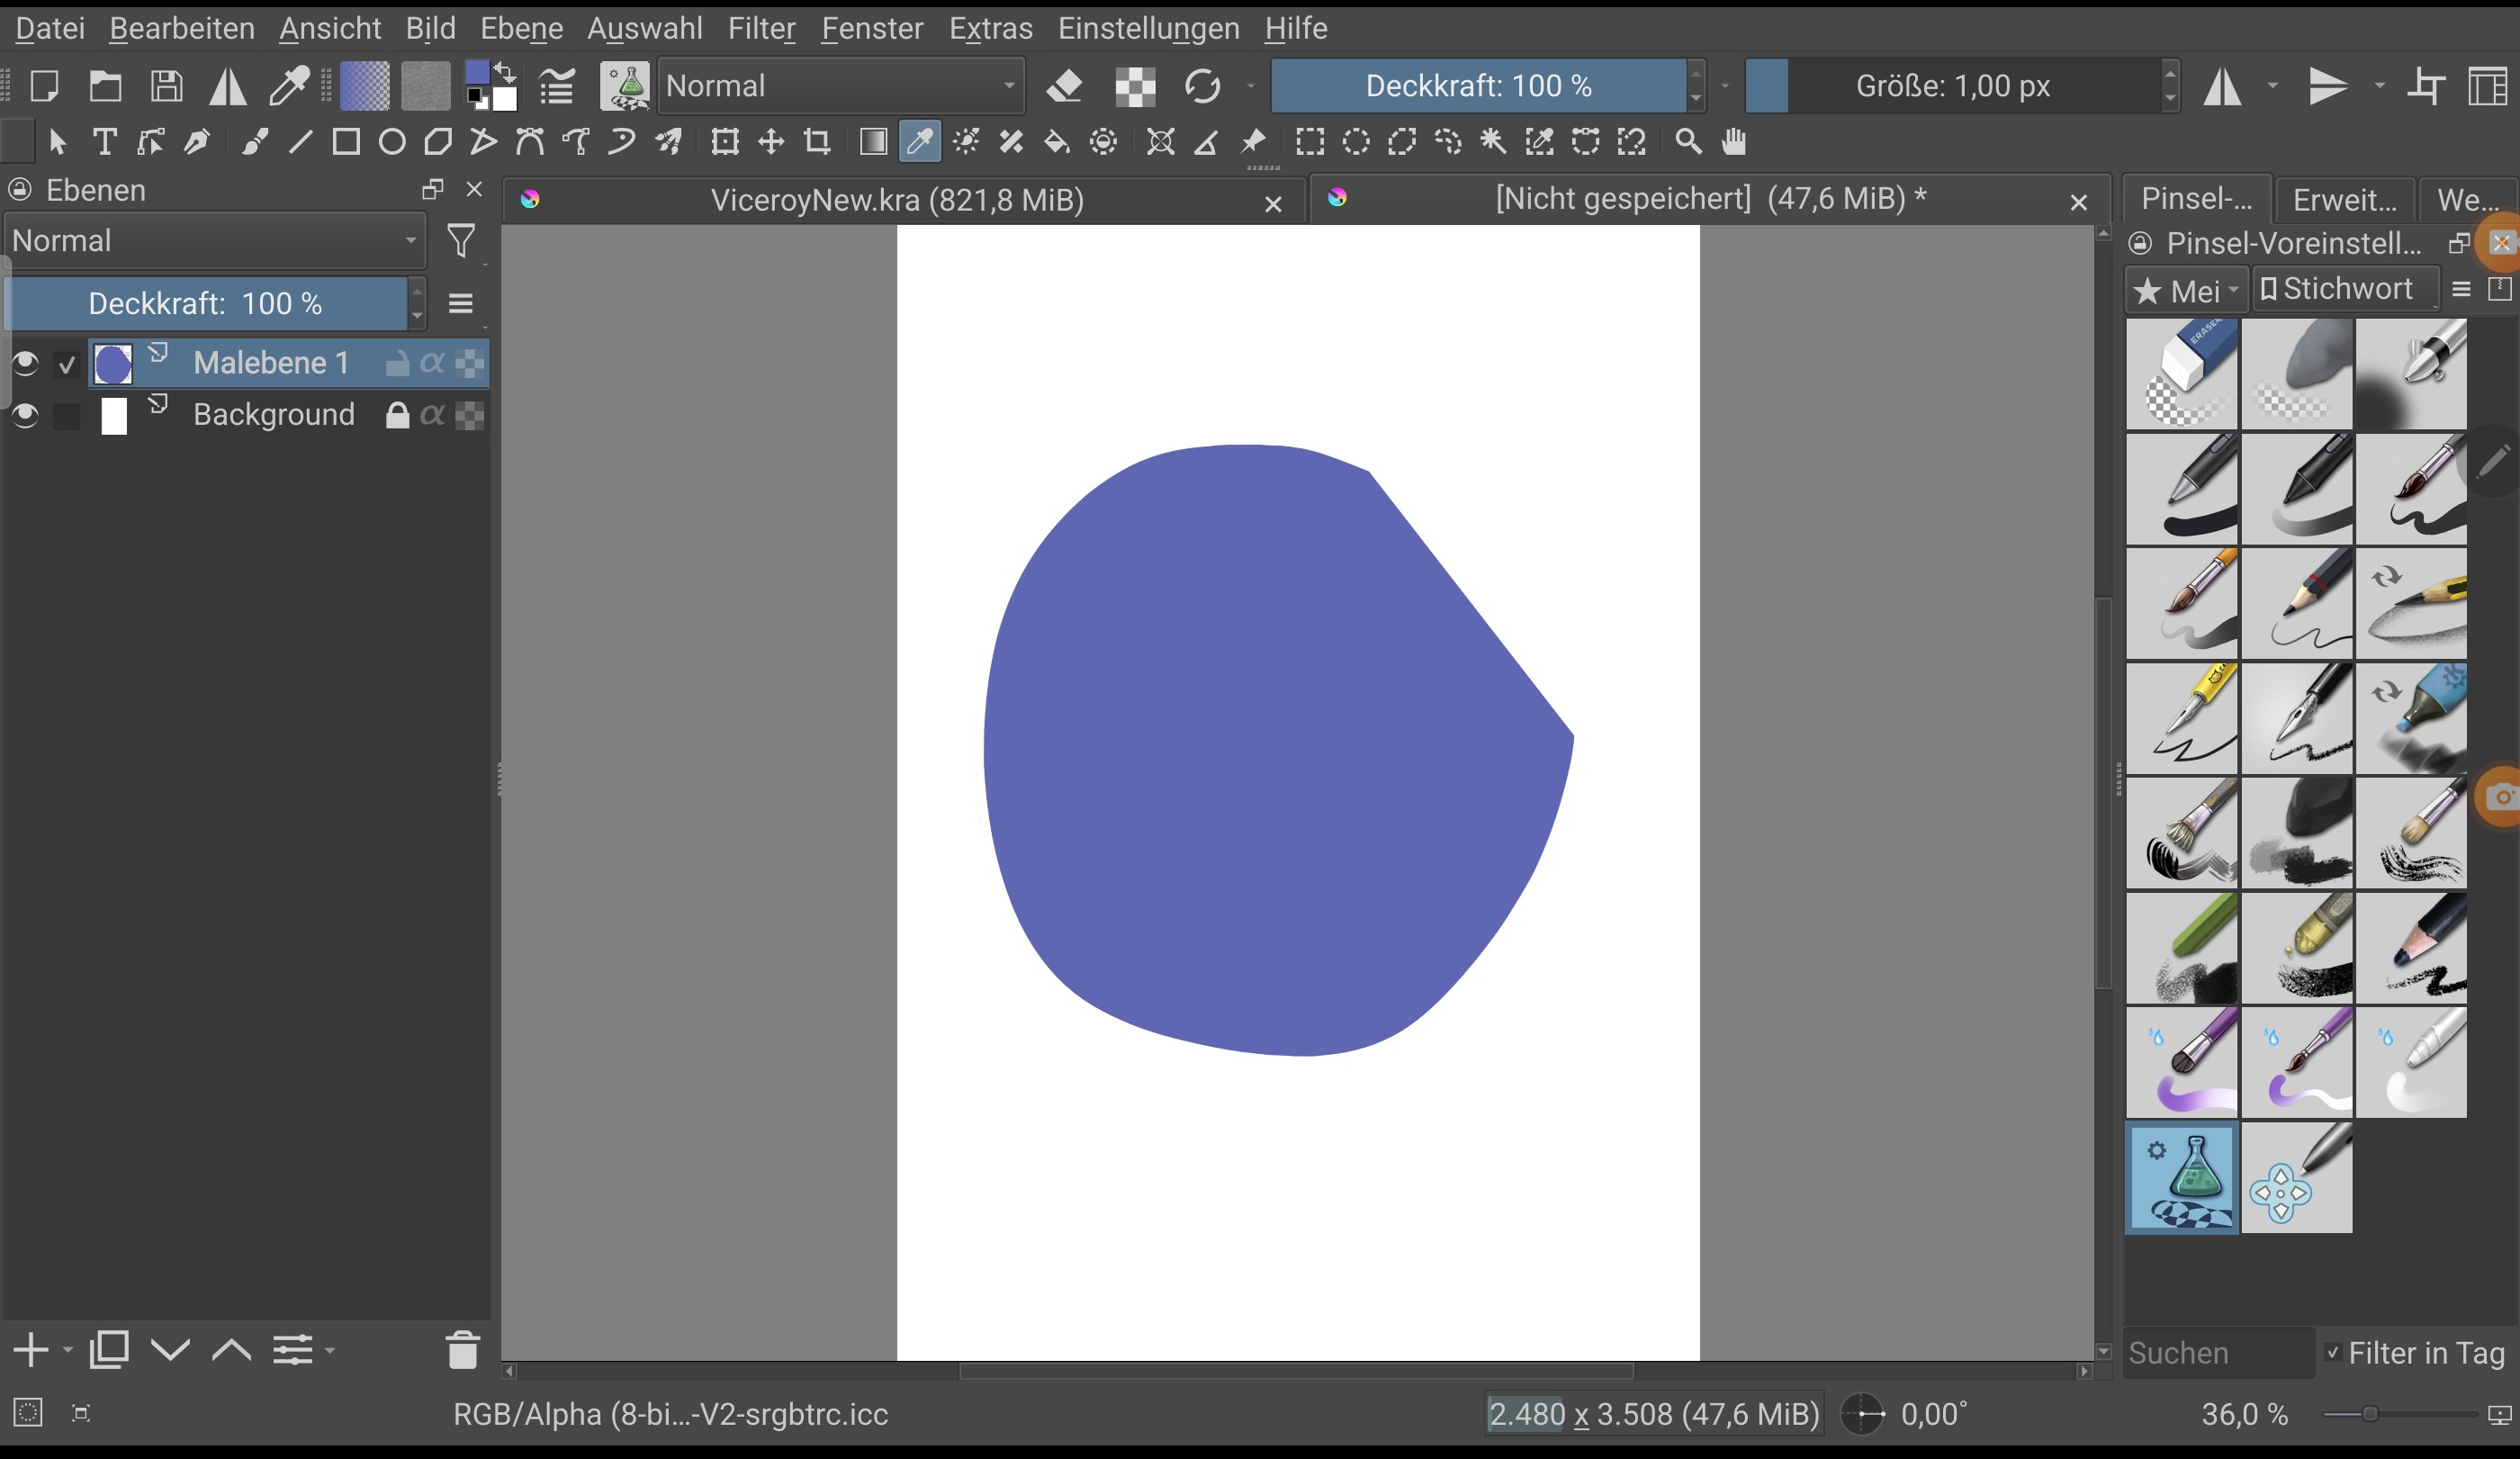Select the Fill bucket tool
The image size is (2520, 1459).
tap(1057, 142)
